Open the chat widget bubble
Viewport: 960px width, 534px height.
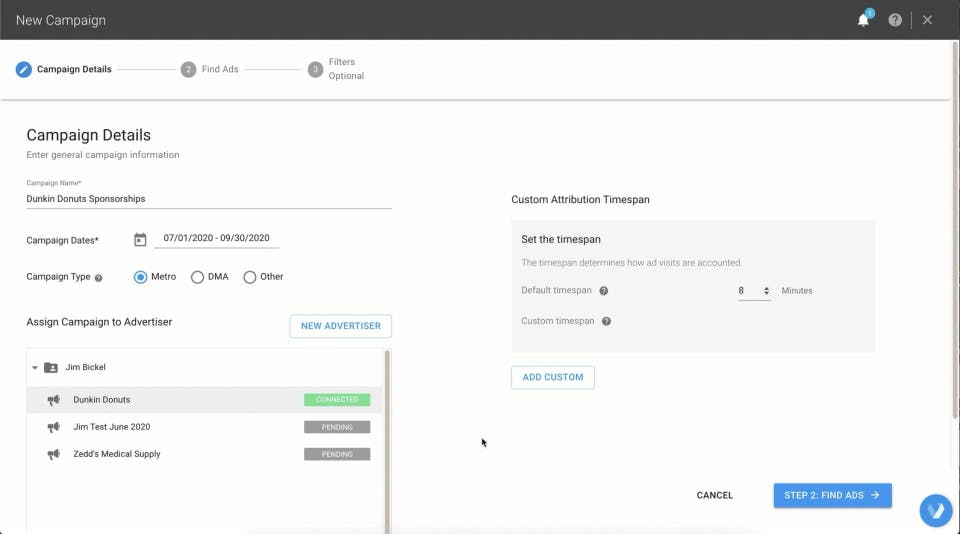pyautogui.click(x=936, y=510)
